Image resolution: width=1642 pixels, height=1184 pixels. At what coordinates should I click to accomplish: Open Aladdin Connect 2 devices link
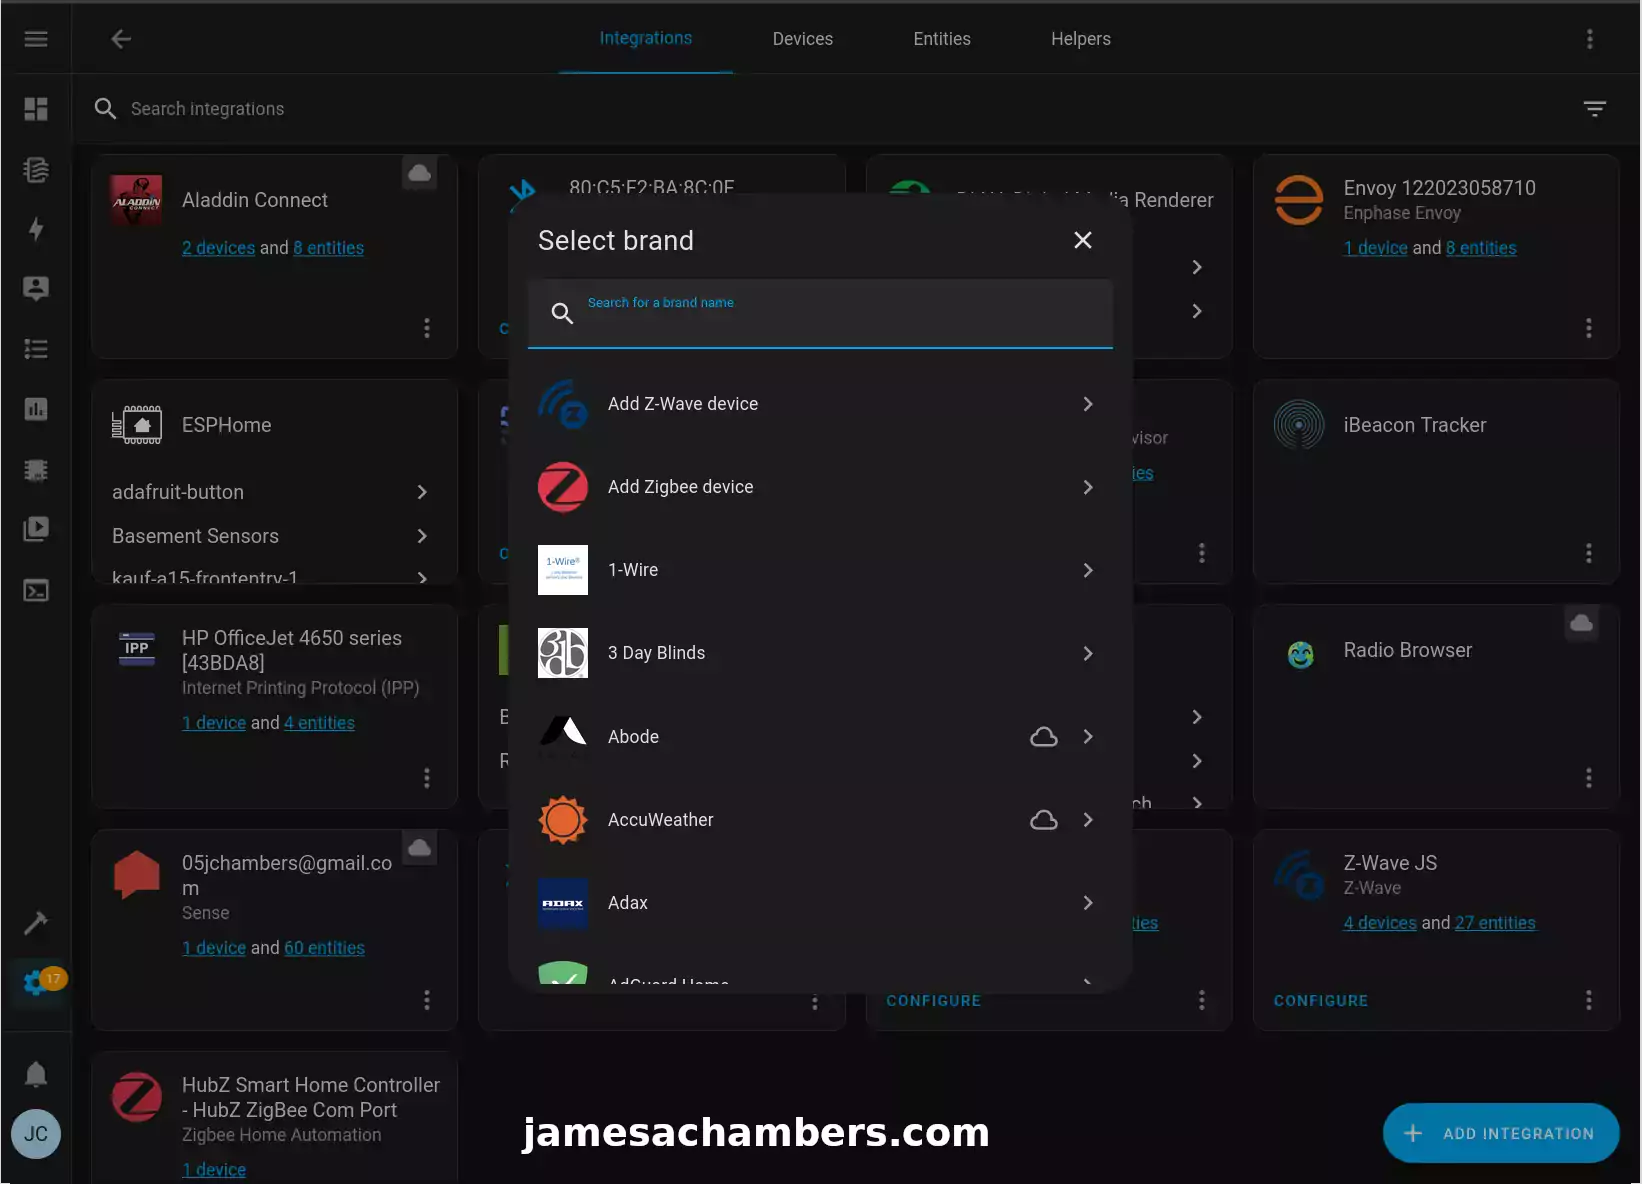(x=218, y=248)
